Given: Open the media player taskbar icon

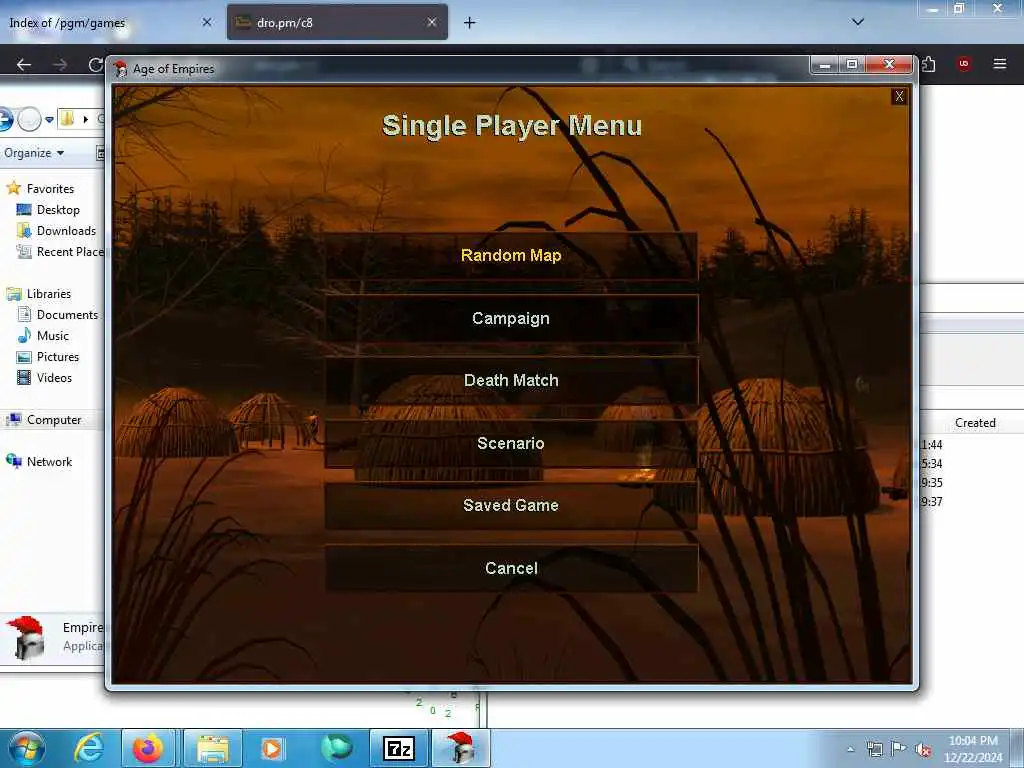Looking at the screenshot, I should [272, 748].
